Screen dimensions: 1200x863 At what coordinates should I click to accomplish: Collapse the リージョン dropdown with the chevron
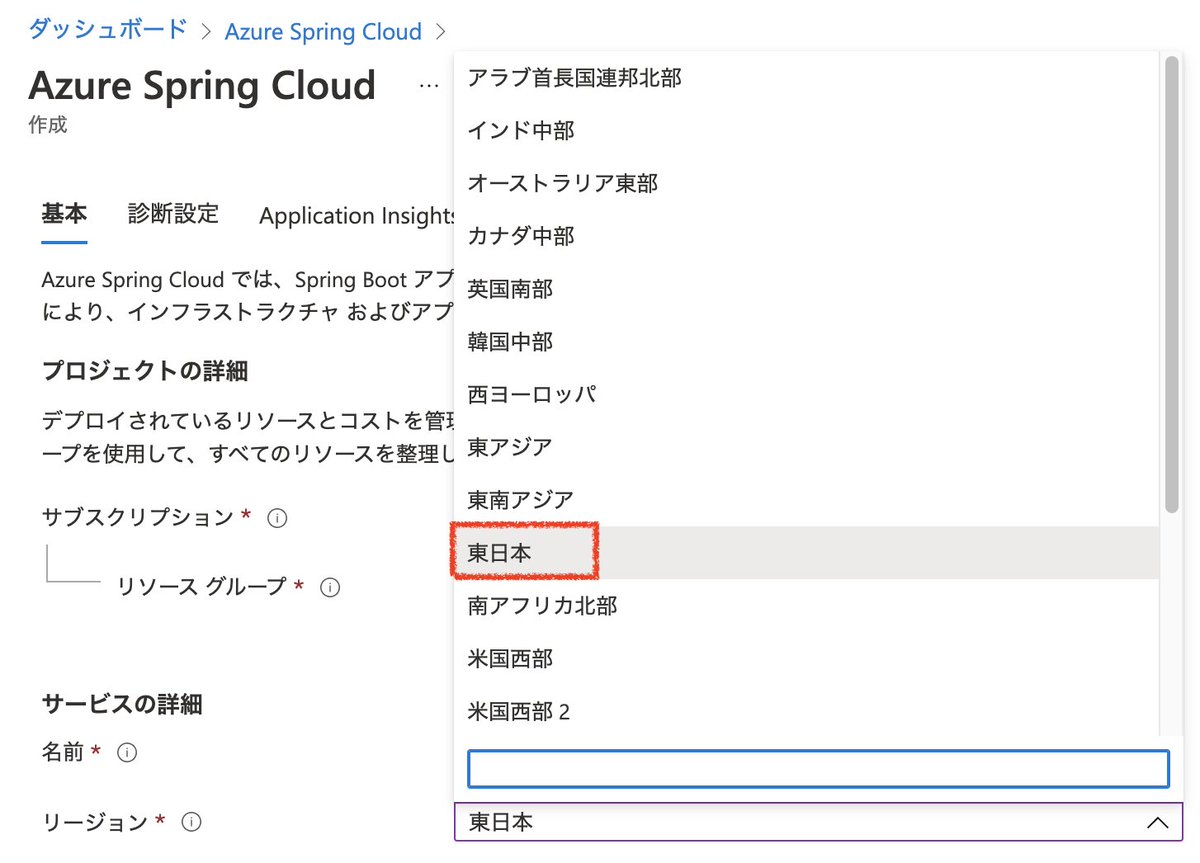pyautogui.click(x=1158, y=823)
